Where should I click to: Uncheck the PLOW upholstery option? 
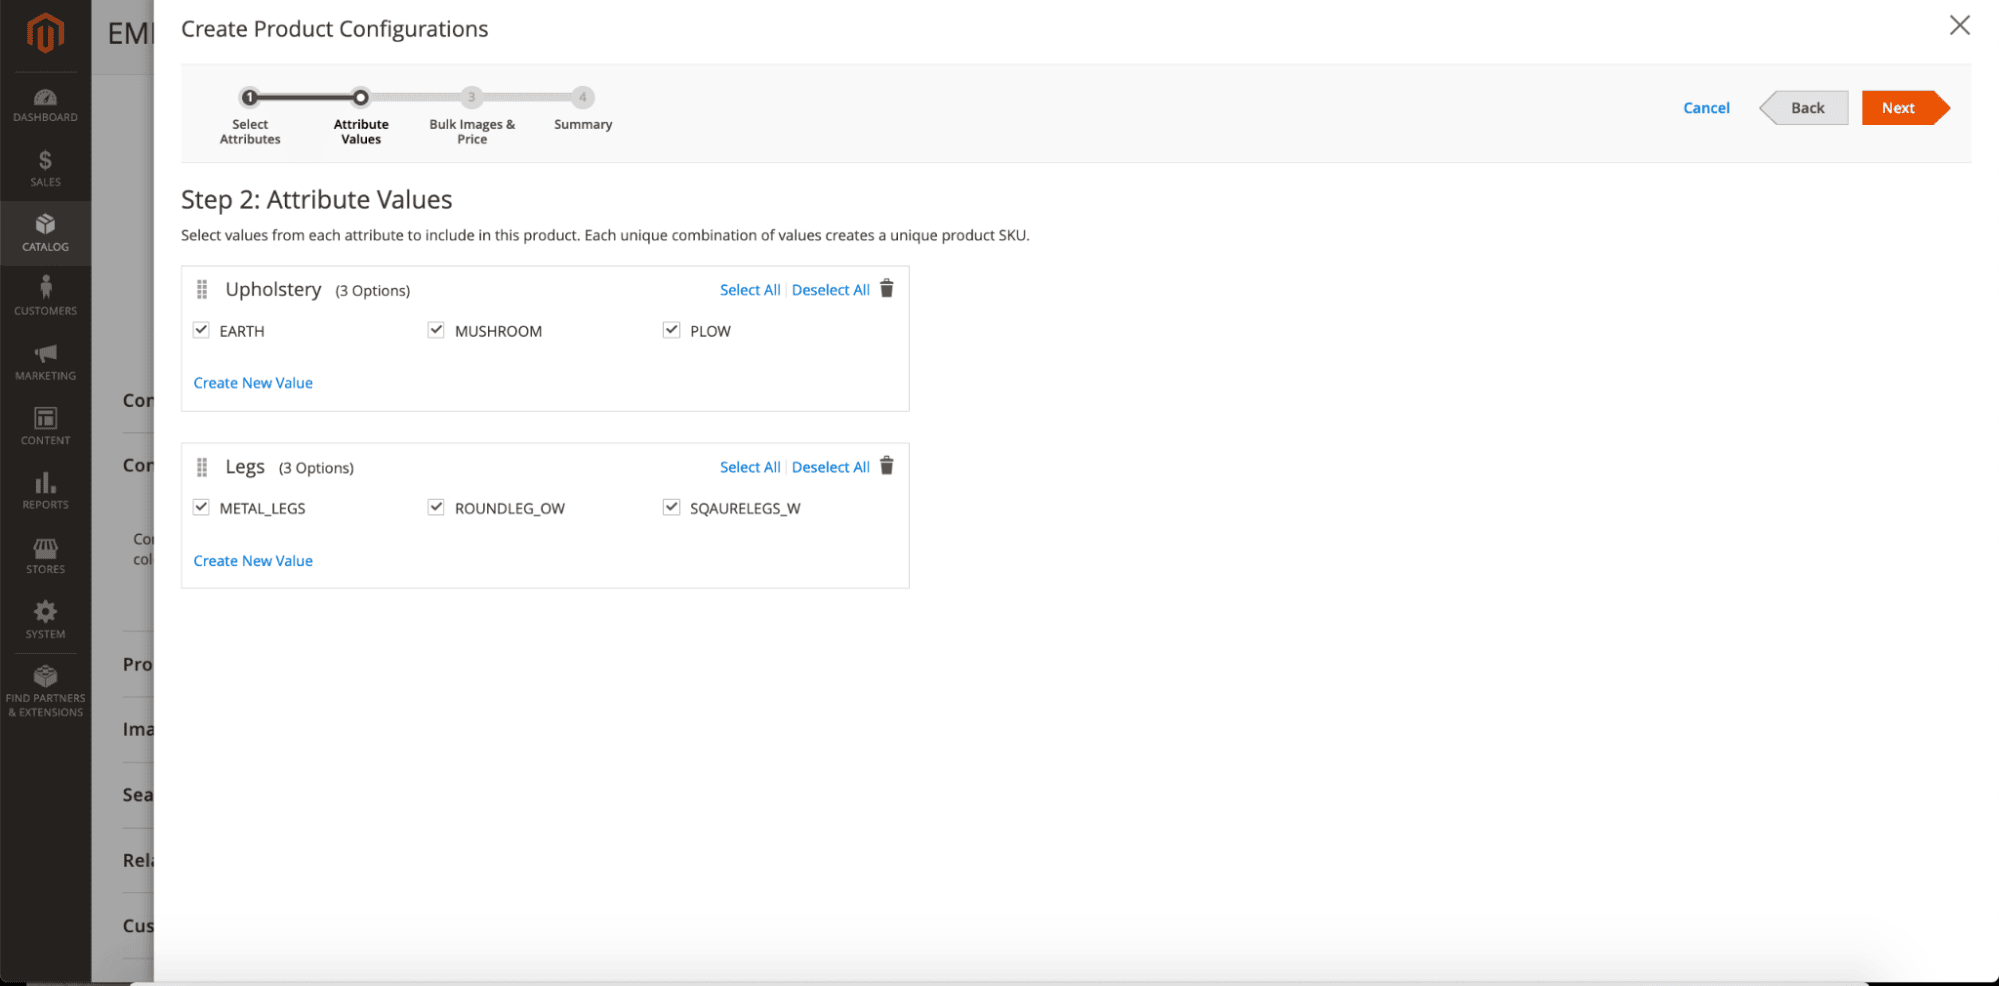tap(671, 330)
